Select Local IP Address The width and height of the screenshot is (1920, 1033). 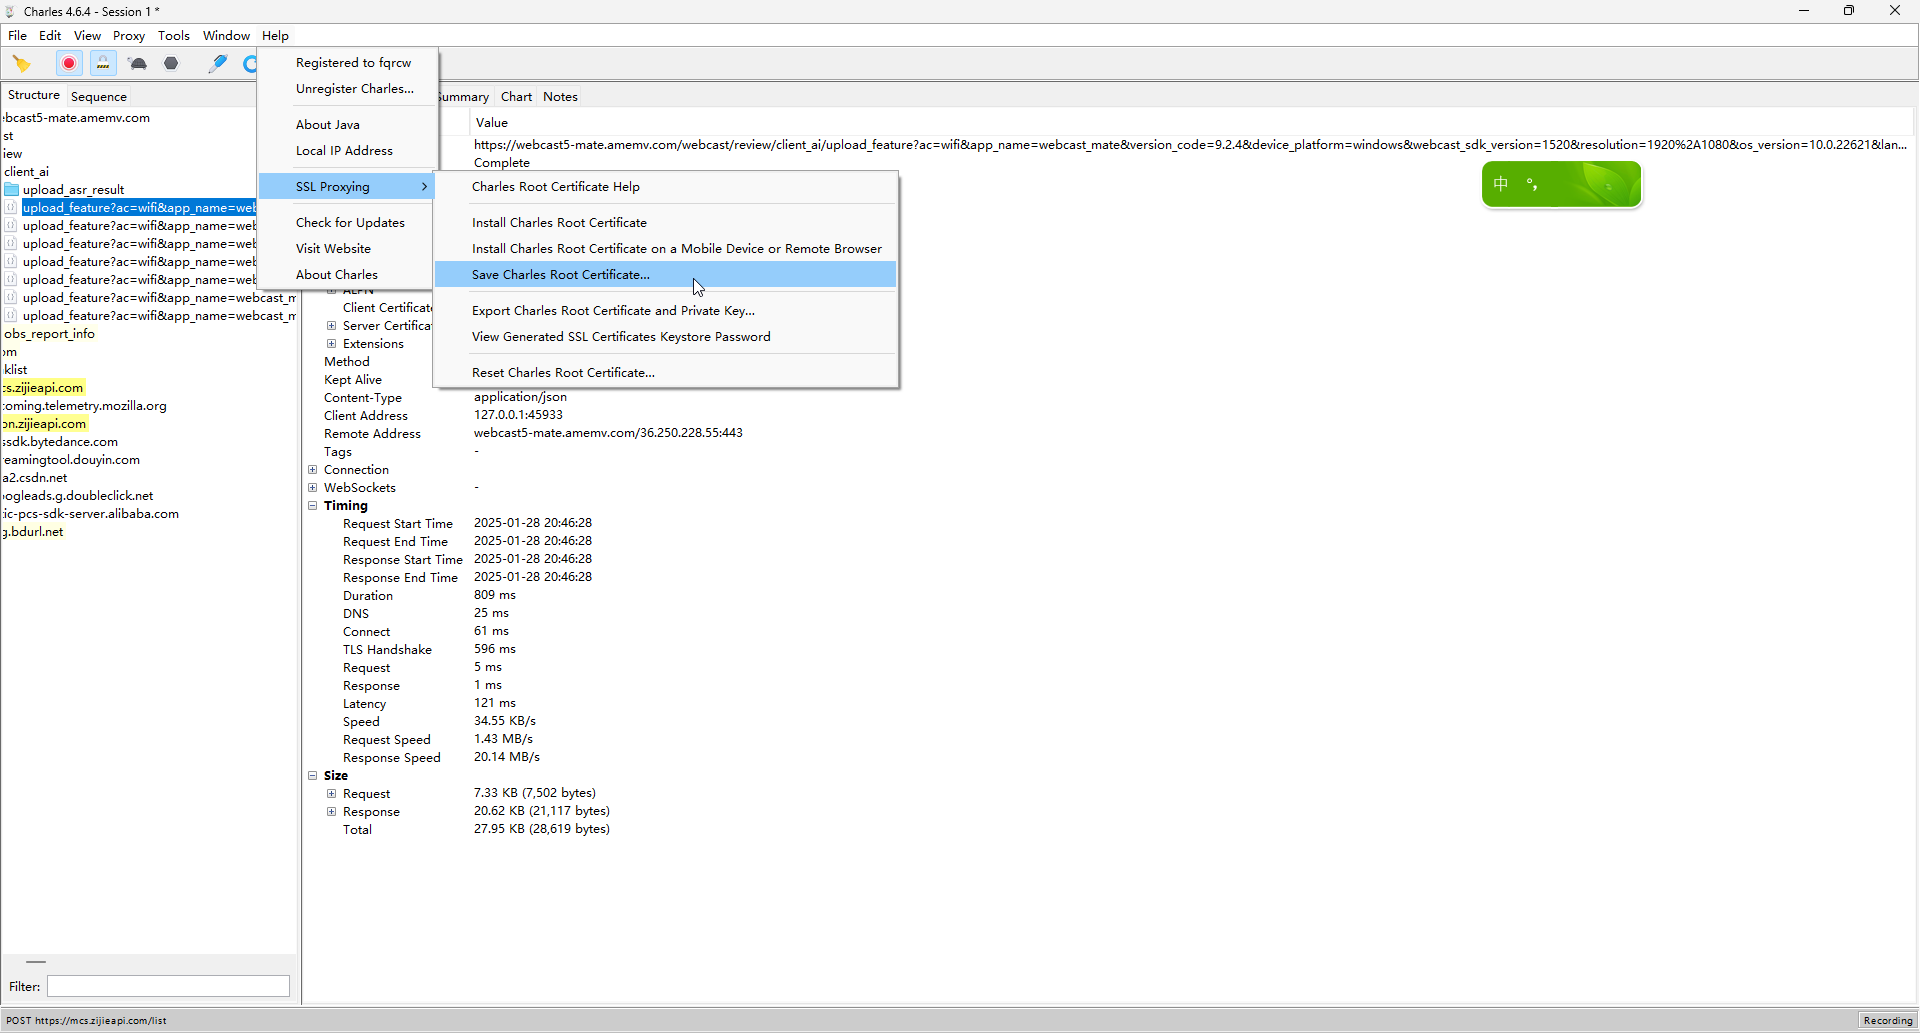[347, 151]
